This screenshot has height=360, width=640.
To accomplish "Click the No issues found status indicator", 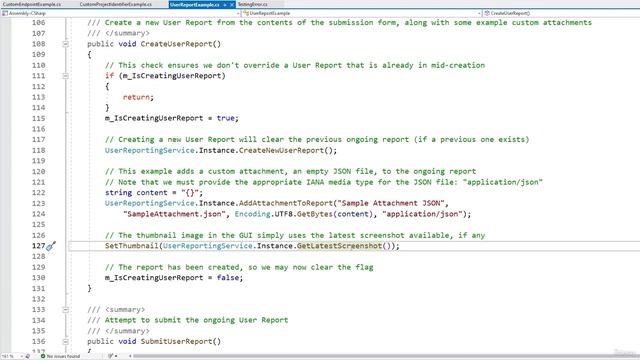I will (x=60, y=356).
